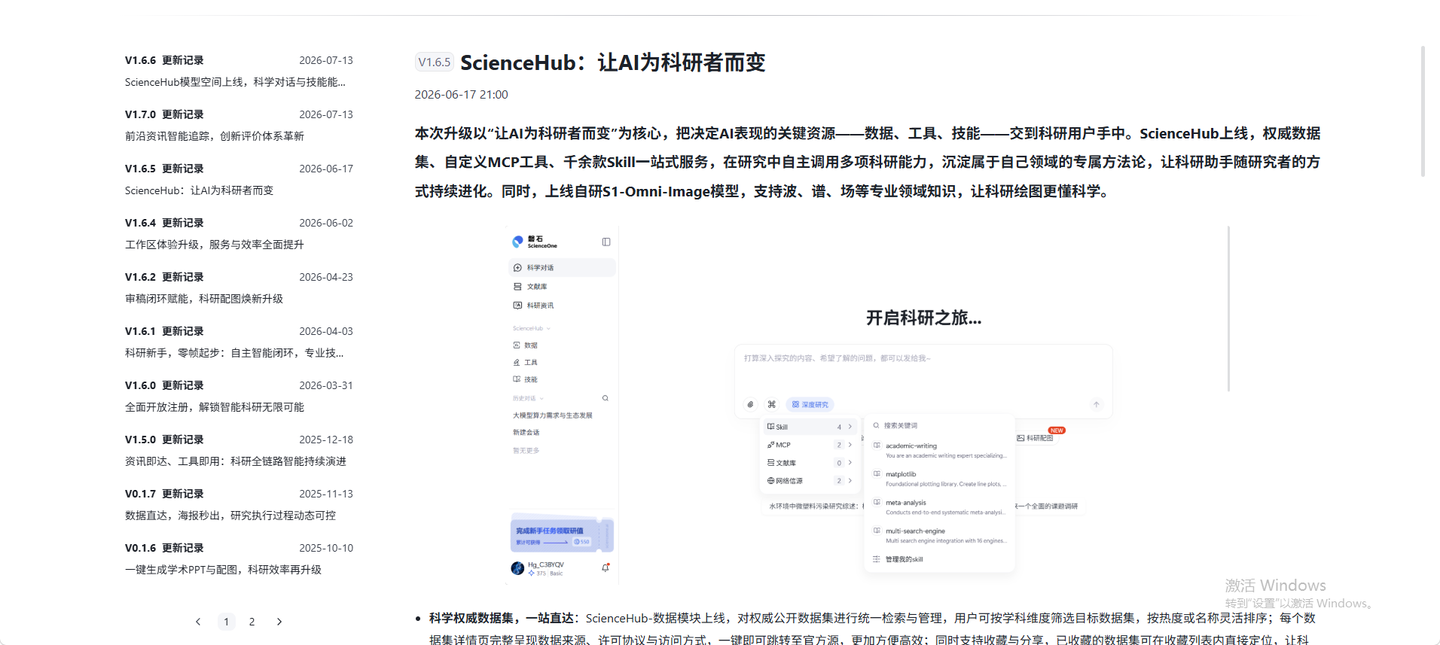The image size is (1440, 645).
Task: Click the bullet heading 科学权威数据集,一站直达
Action: click(501, 619)
